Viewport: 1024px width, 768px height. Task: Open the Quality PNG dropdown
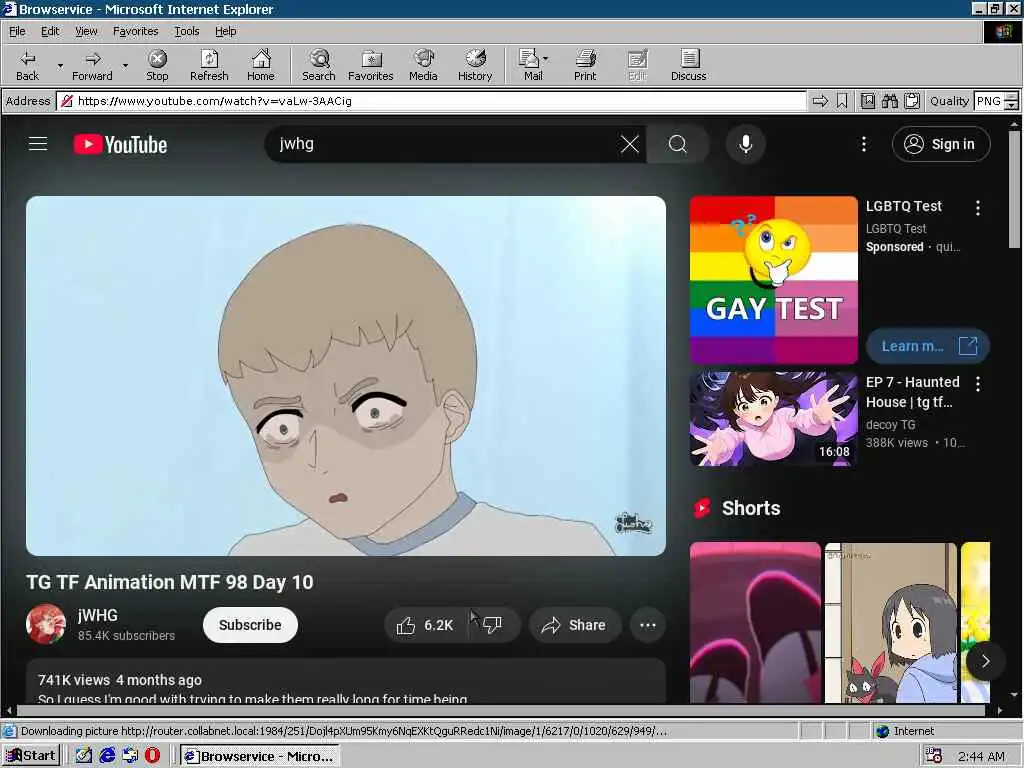(x=1011, y=101)
